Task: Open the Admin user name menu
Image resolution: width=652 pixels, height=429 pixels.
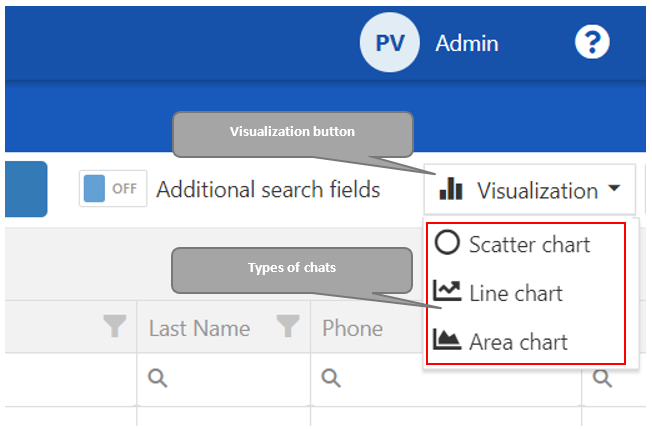Action: pyautogui.click(x=466, y=43)
